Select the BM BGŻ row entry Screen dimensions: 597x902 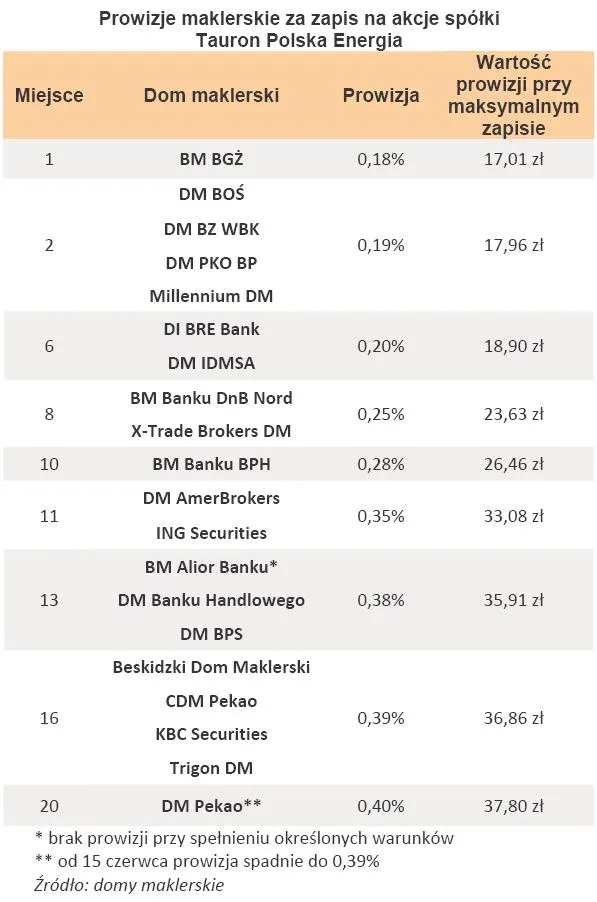298,159
